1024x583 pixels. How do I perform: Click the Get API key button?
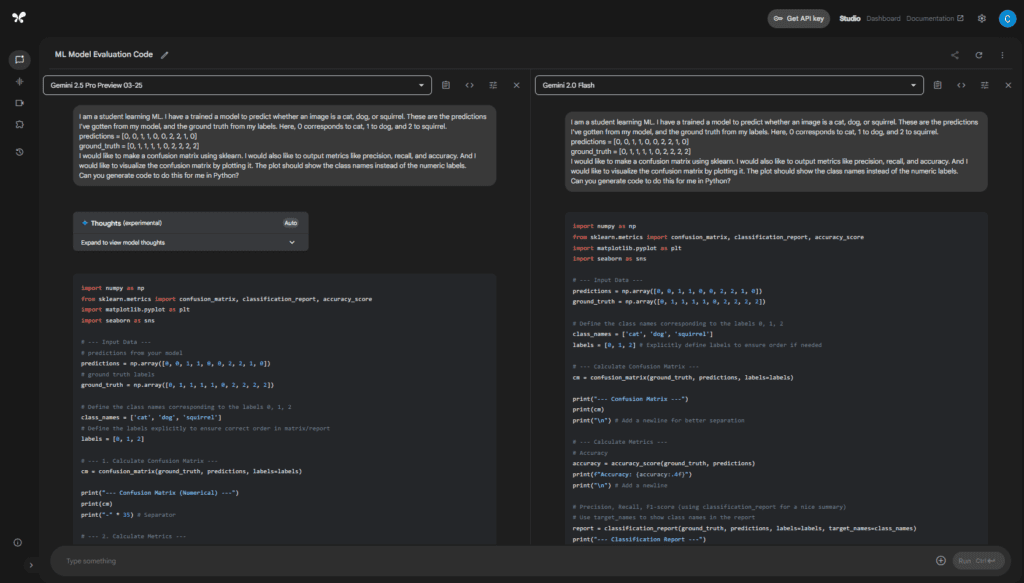tap(798, 18)
